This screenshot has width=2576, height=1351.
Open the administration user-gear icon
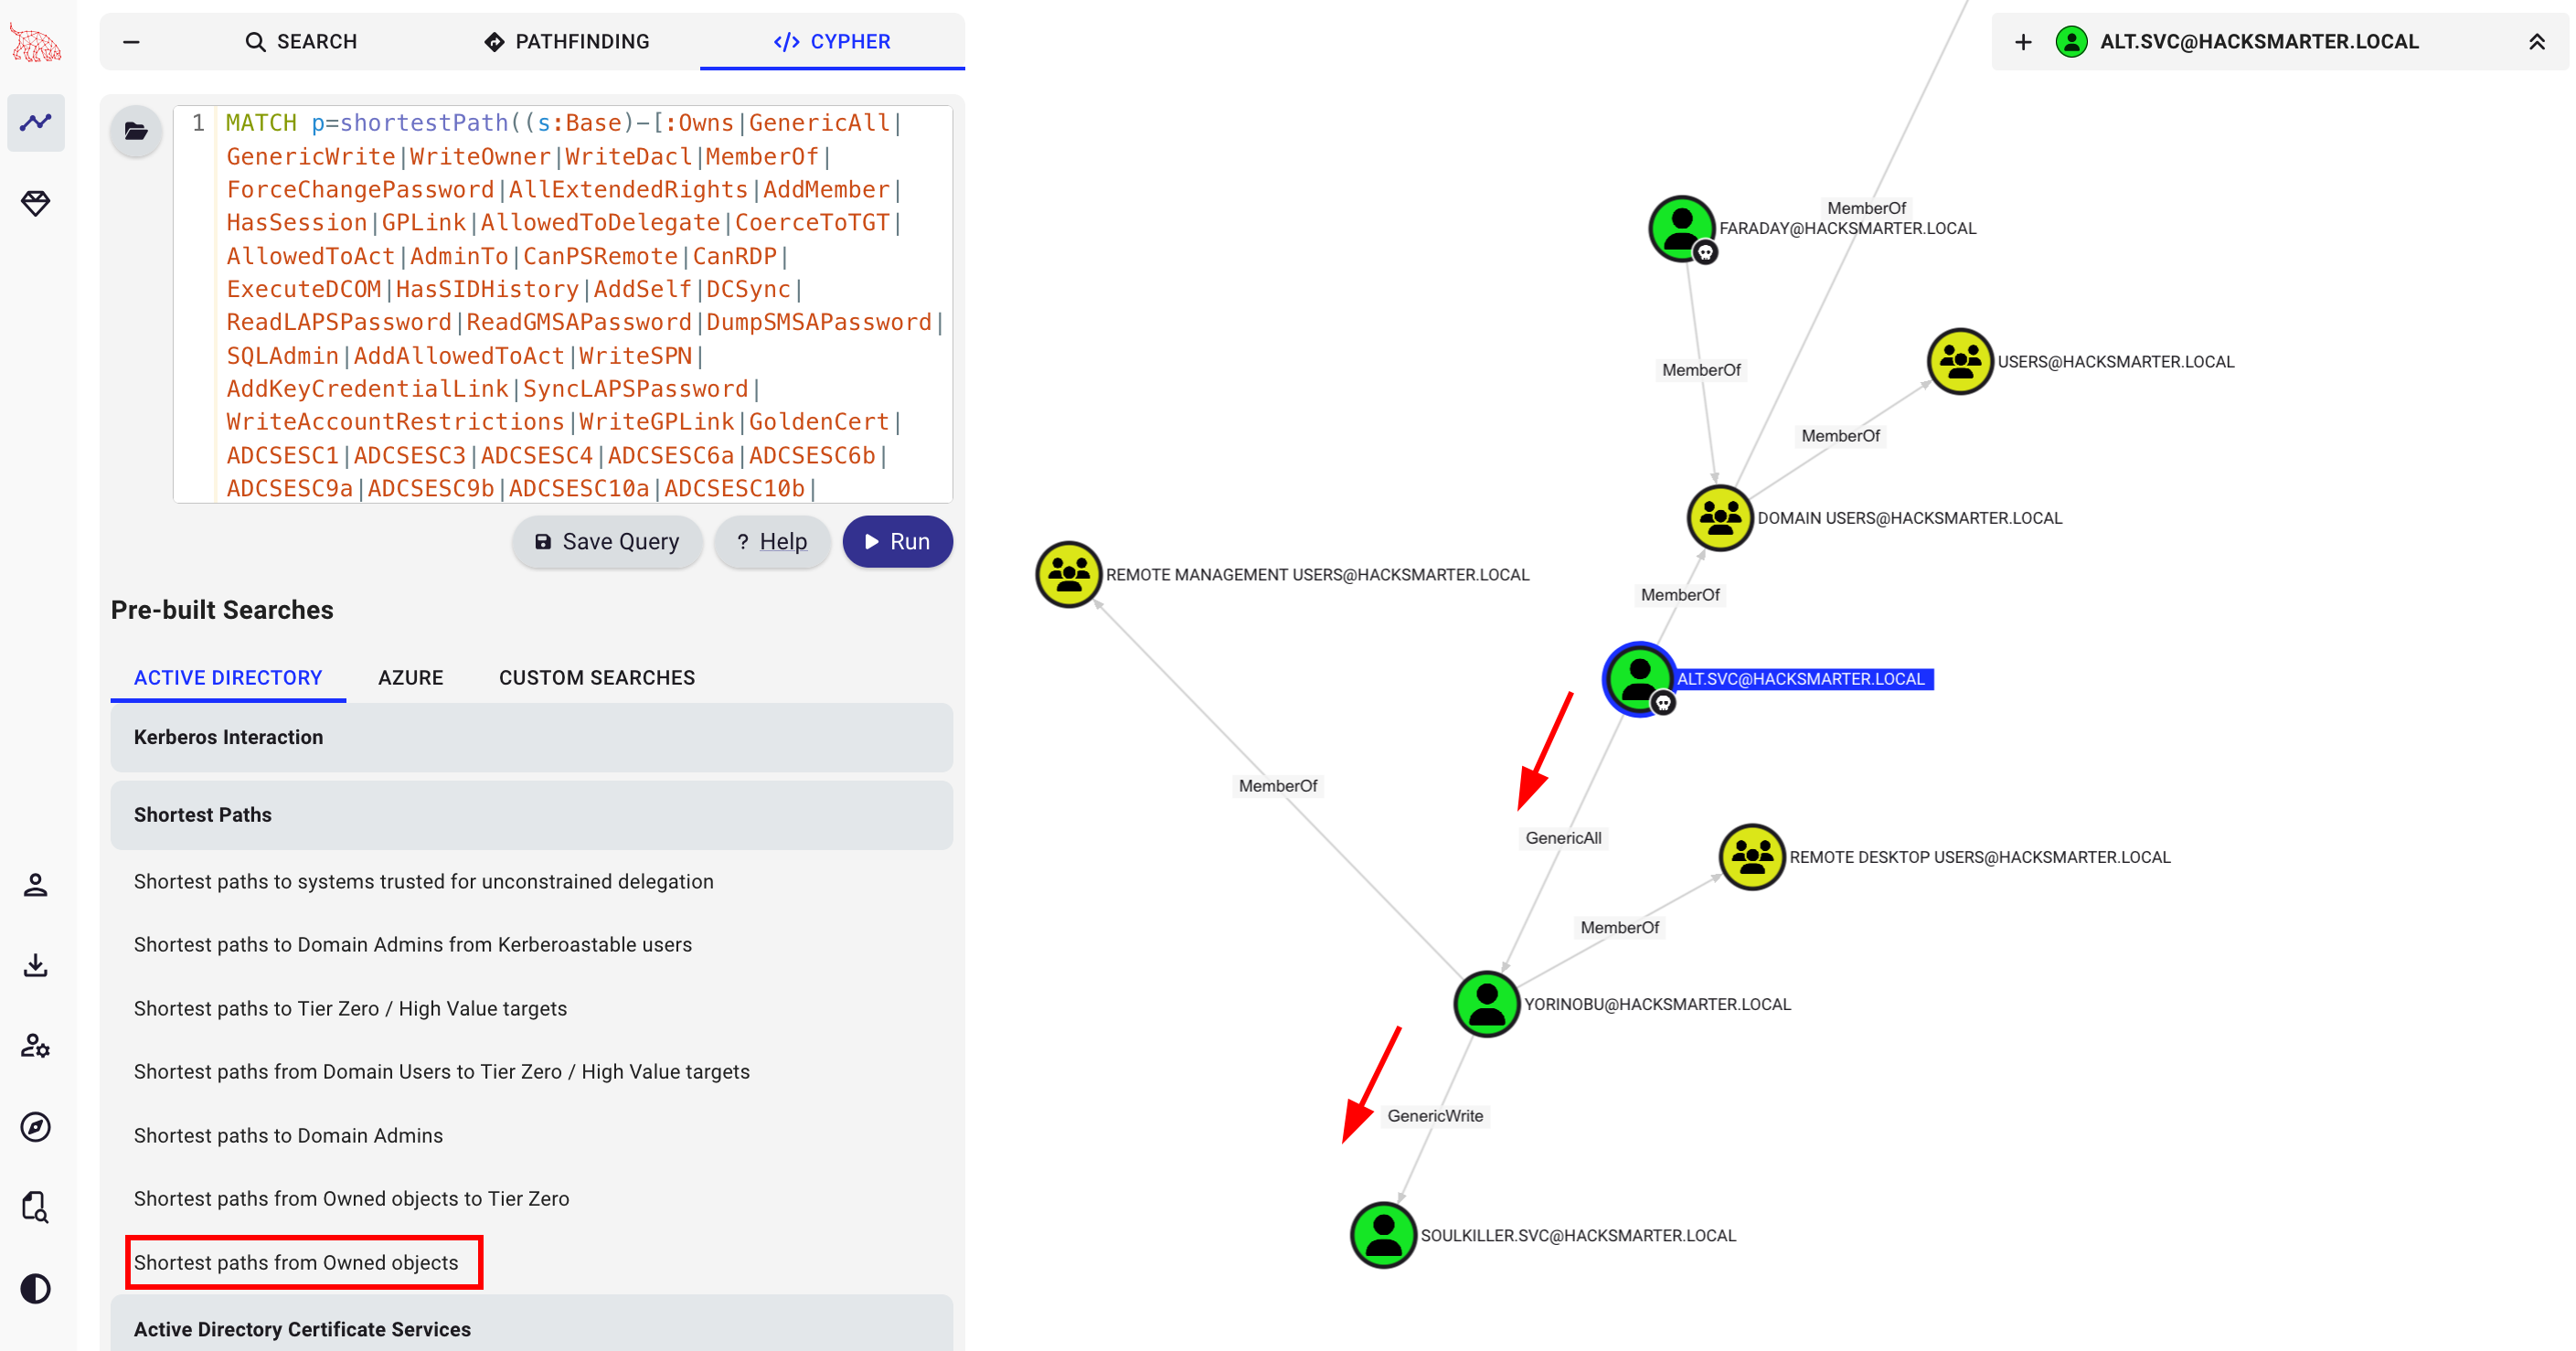point(36,1046)
